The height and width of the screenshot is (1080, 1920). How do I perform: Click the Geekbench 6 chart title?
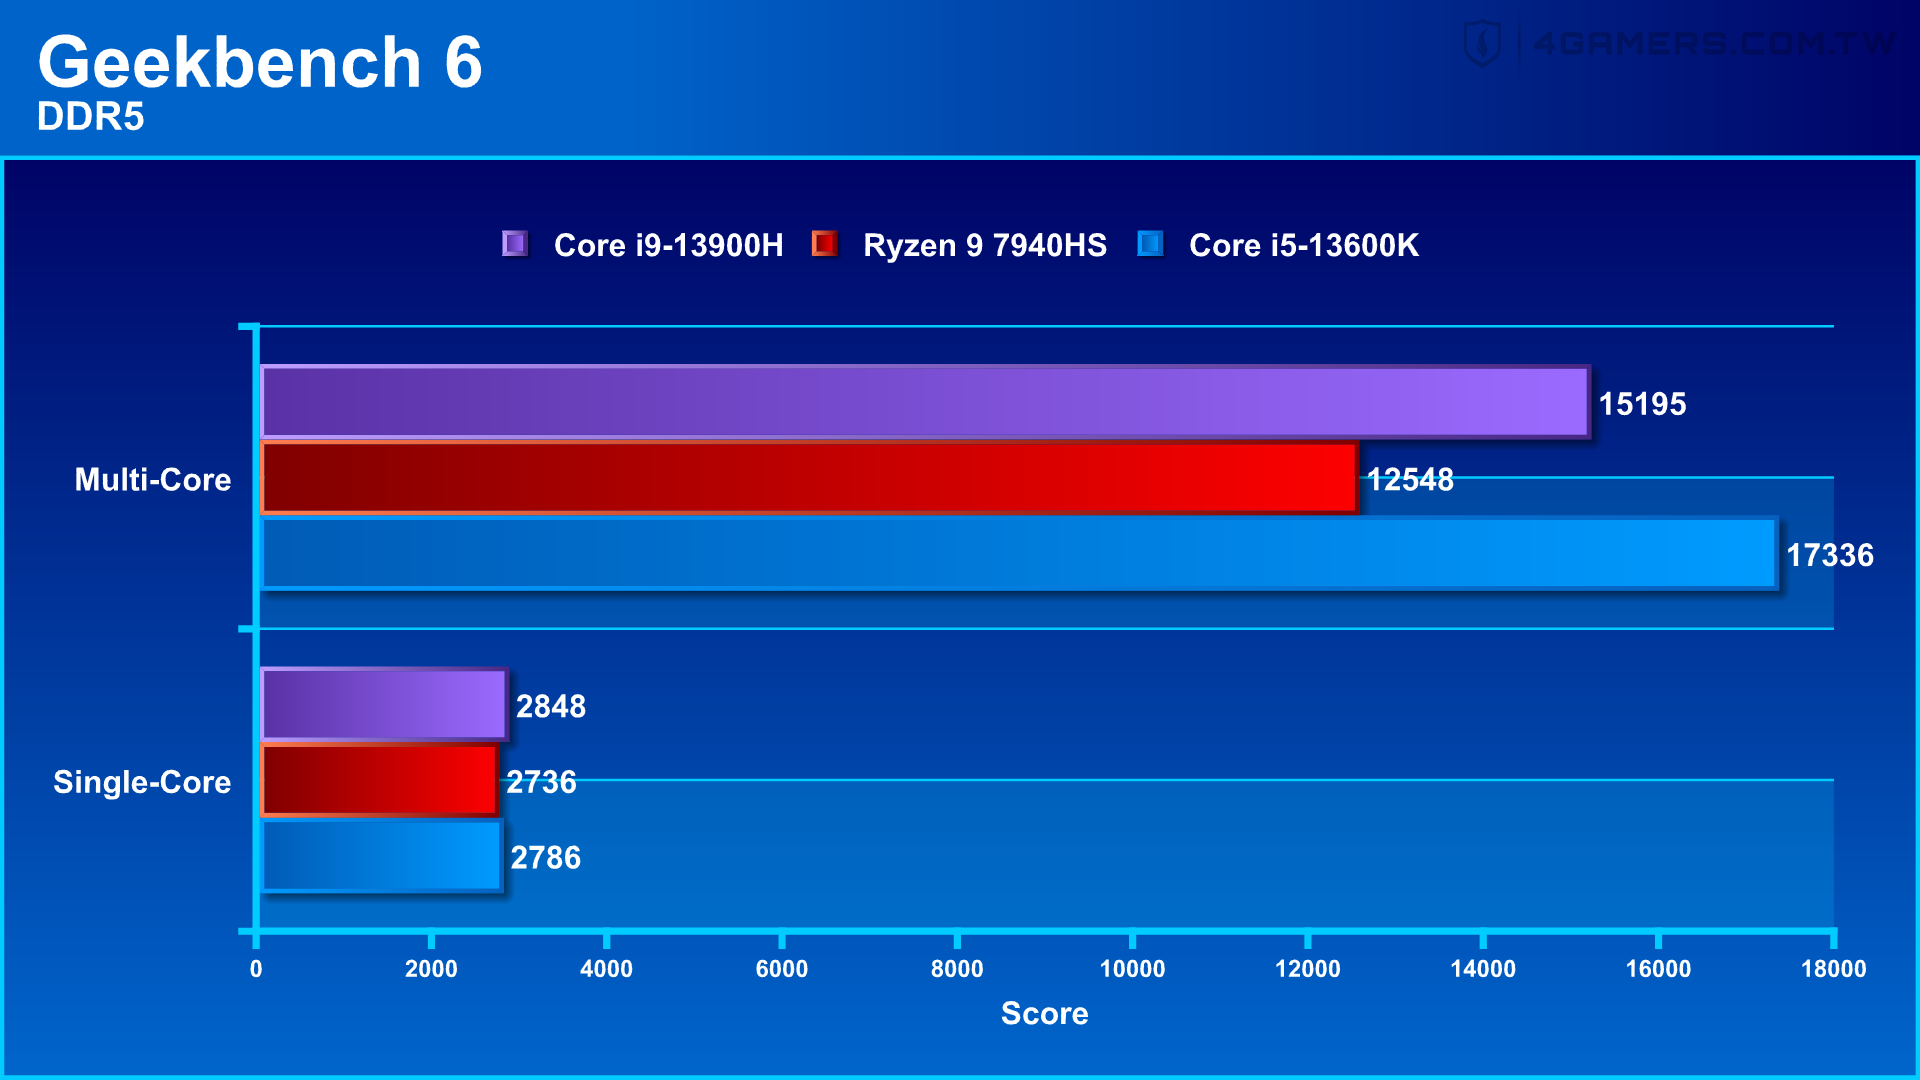260,62
